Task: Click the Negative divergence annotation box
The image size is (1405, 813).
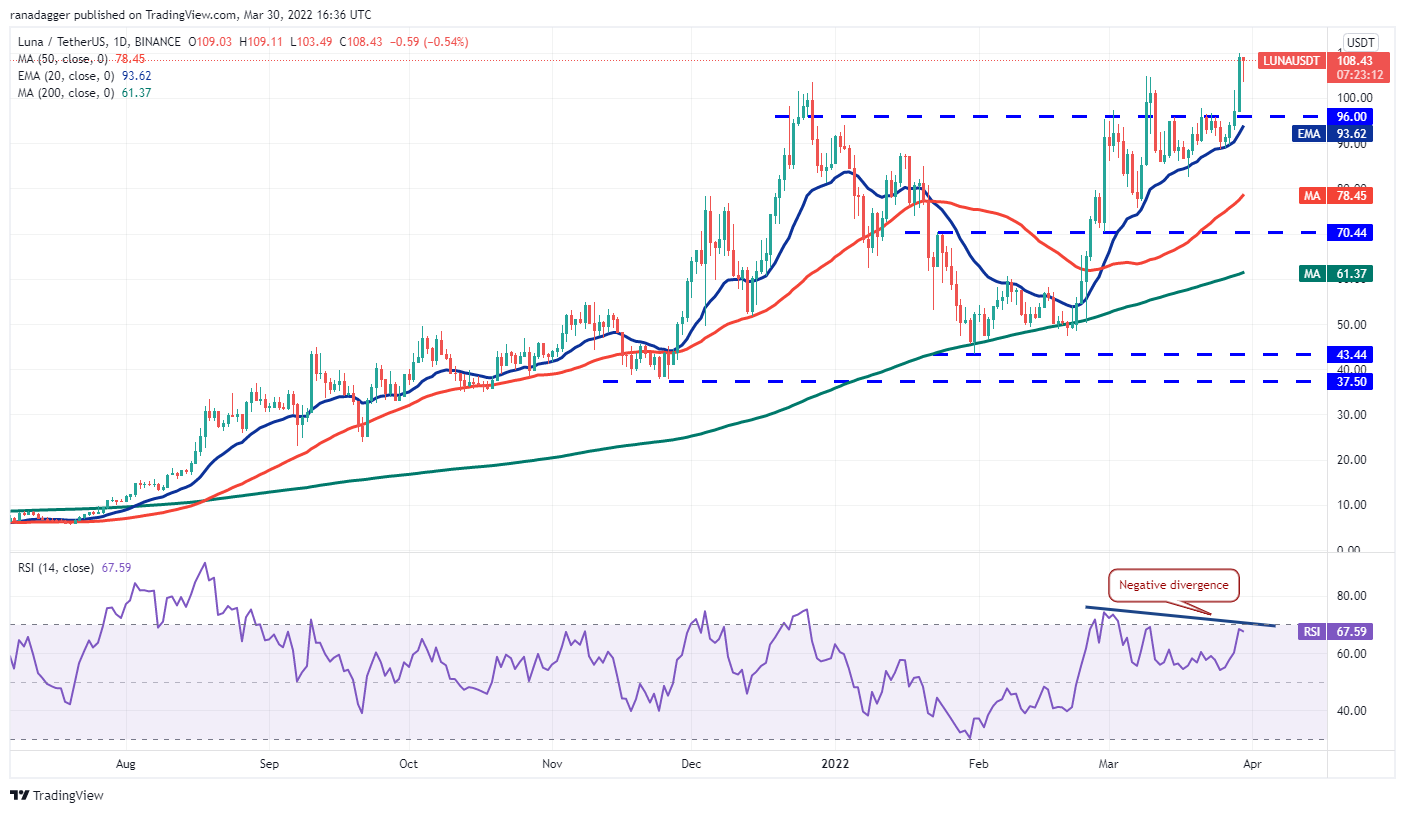Action: click(1172, 585)
